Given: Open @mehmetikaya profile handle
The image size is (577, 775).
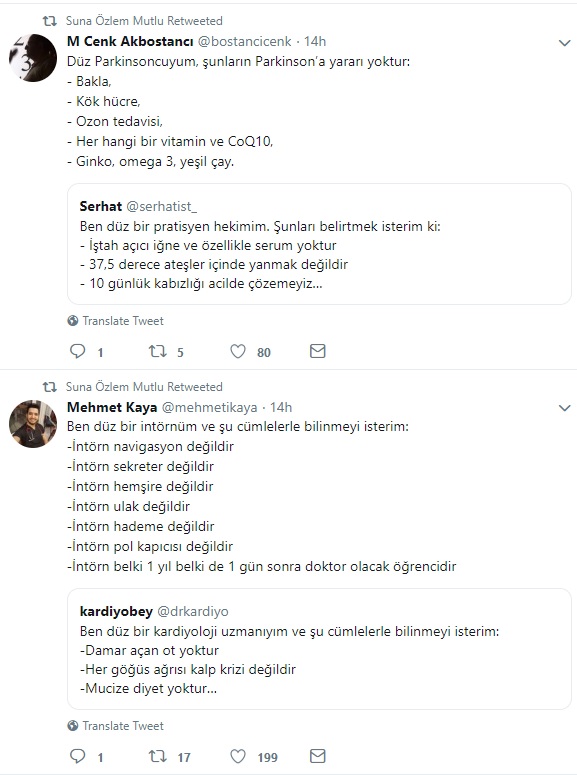Looking at the screenshot, I should (x=210, y=407).
